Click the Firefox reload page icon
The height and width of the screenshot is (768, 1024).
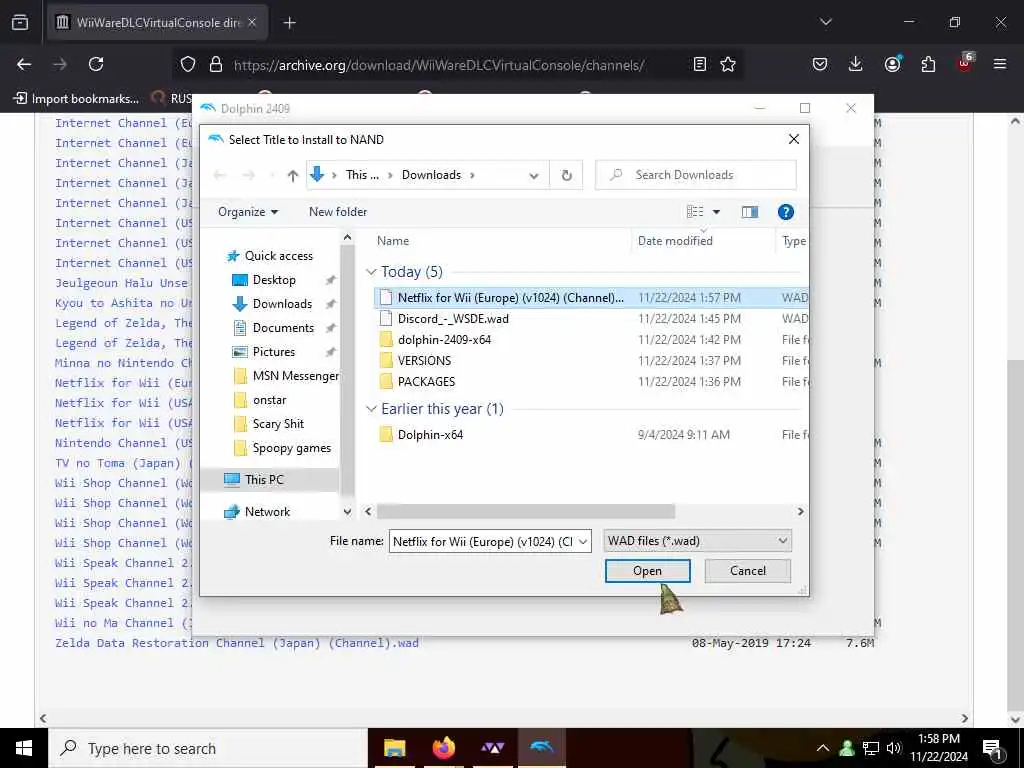point(96,64)
